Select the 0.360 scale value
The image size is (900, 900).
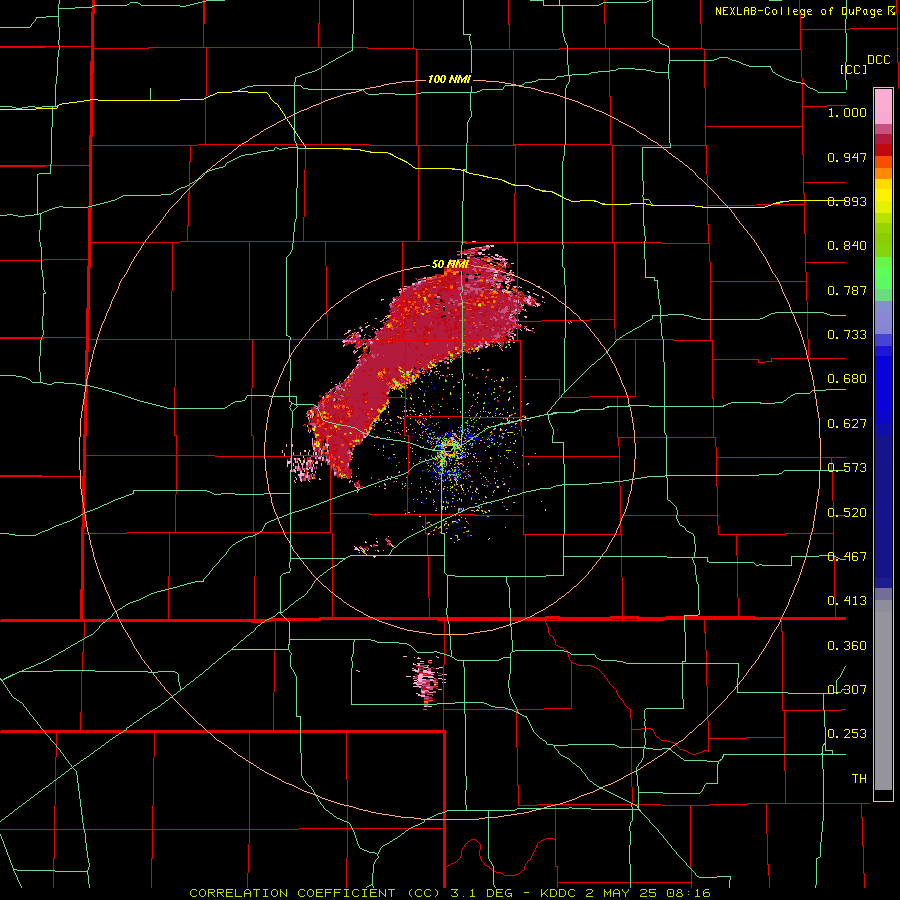click(847, 646)
